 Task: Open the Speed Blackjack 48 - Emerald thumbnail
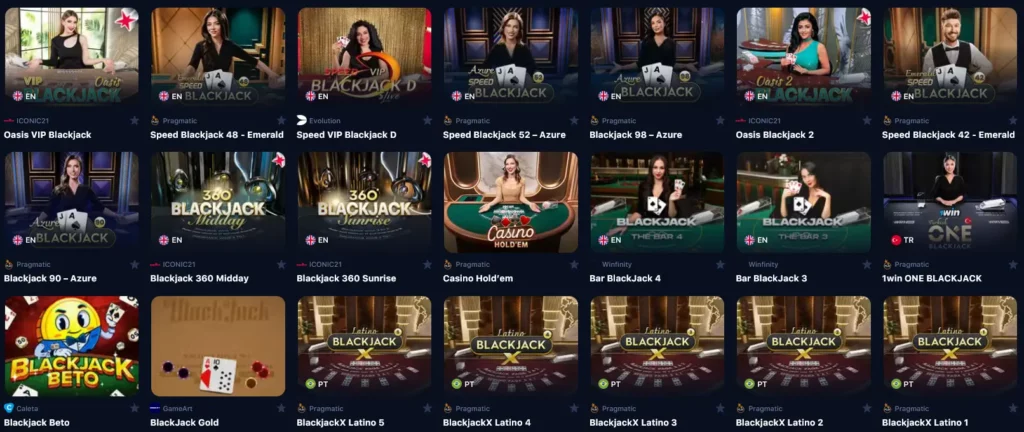click(218, 58)
